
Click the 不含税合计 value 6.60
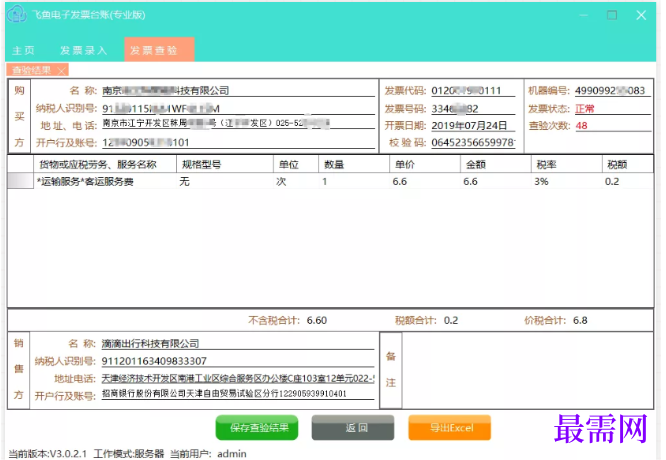tap(317, 321)
